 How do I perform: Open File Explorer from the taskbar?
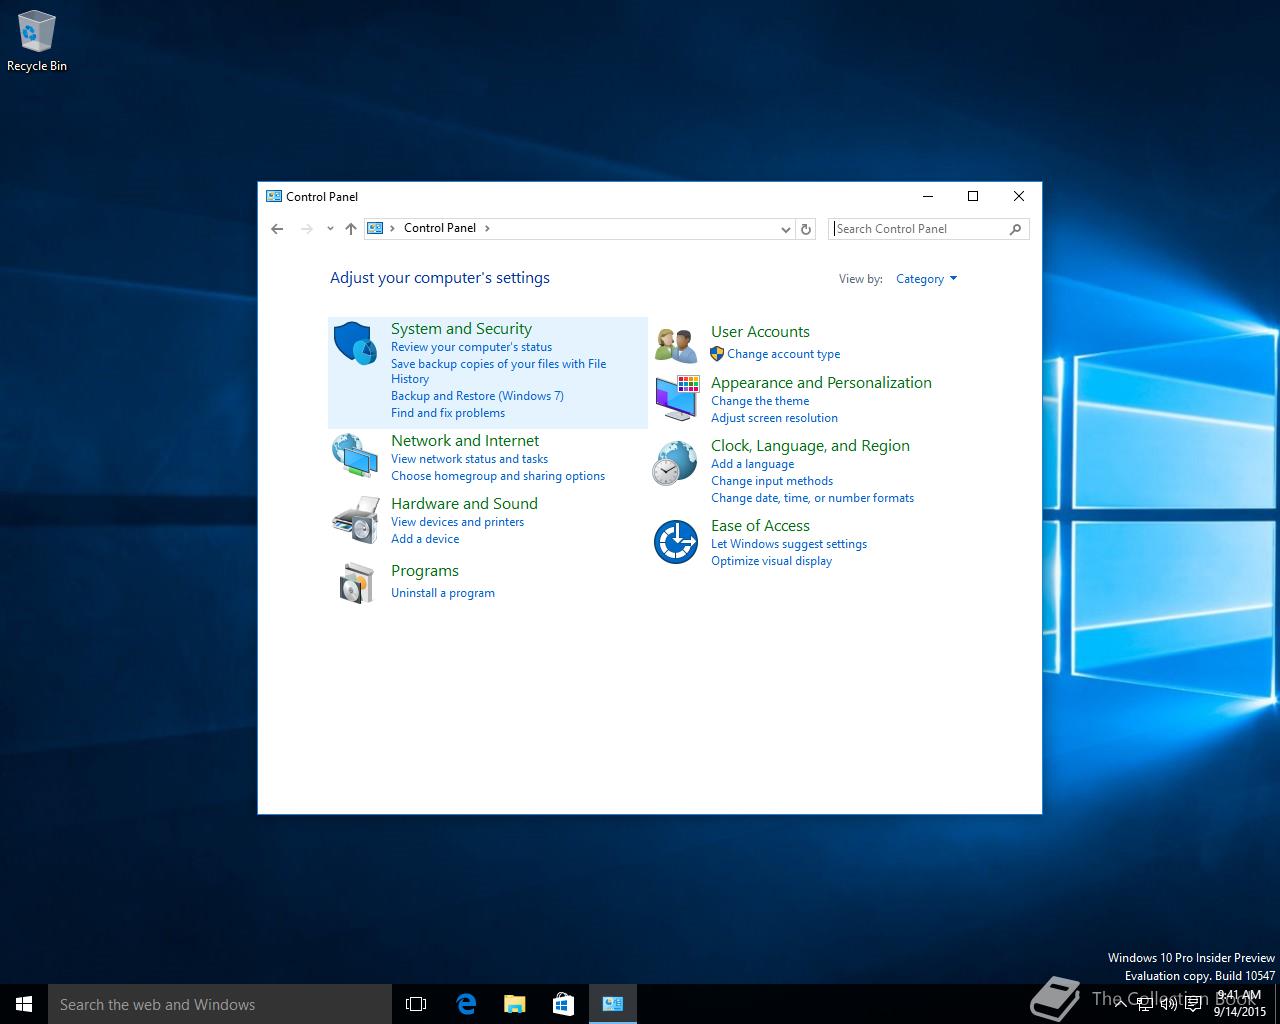click(514, 1004)
